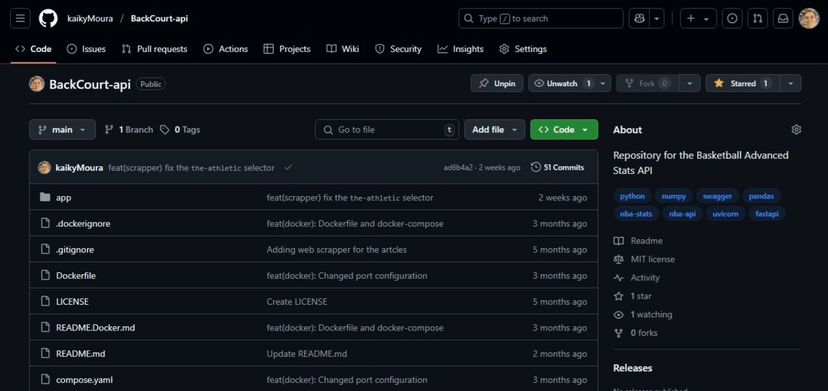Image resolution: width=828 pixels, height=391 pixels.
Task: Open the Add file dropdown
Action: (494, 129)
